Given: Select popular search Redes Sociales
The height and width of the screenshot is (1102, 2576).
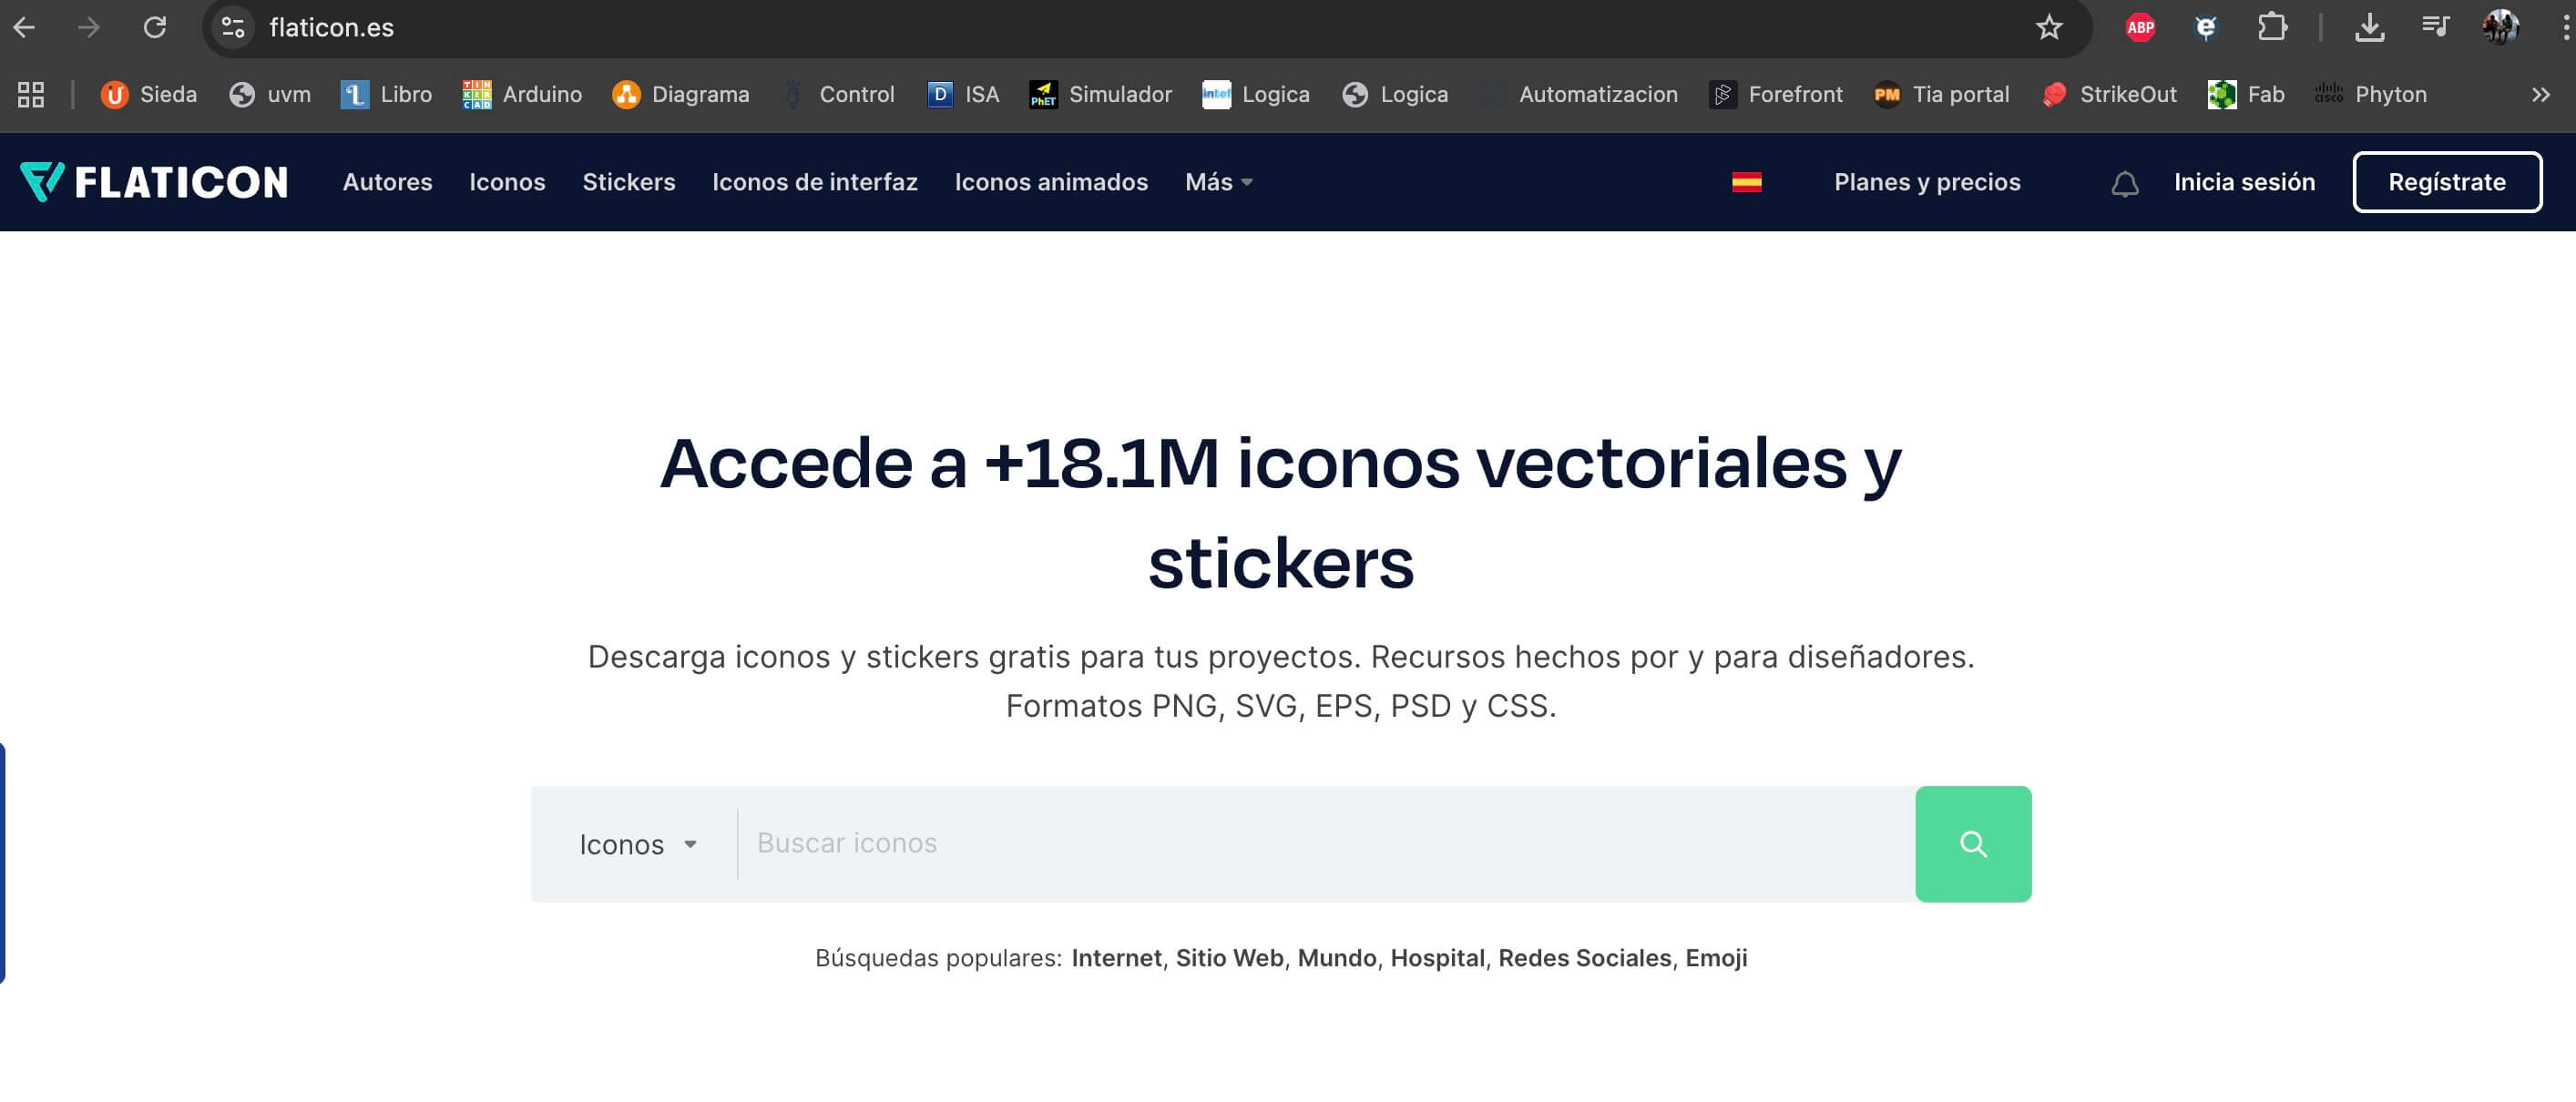Looking at the screenshot, I should pyautogui.click(x=1584, y=958).
